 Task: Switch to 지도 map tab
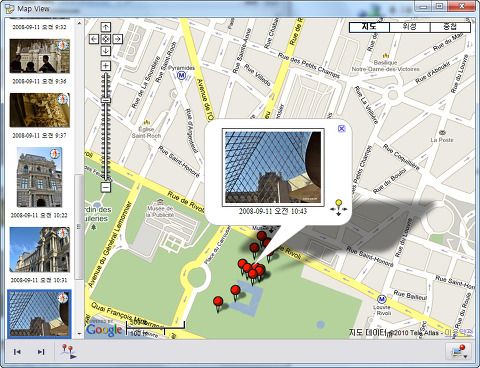click(369, 27)
